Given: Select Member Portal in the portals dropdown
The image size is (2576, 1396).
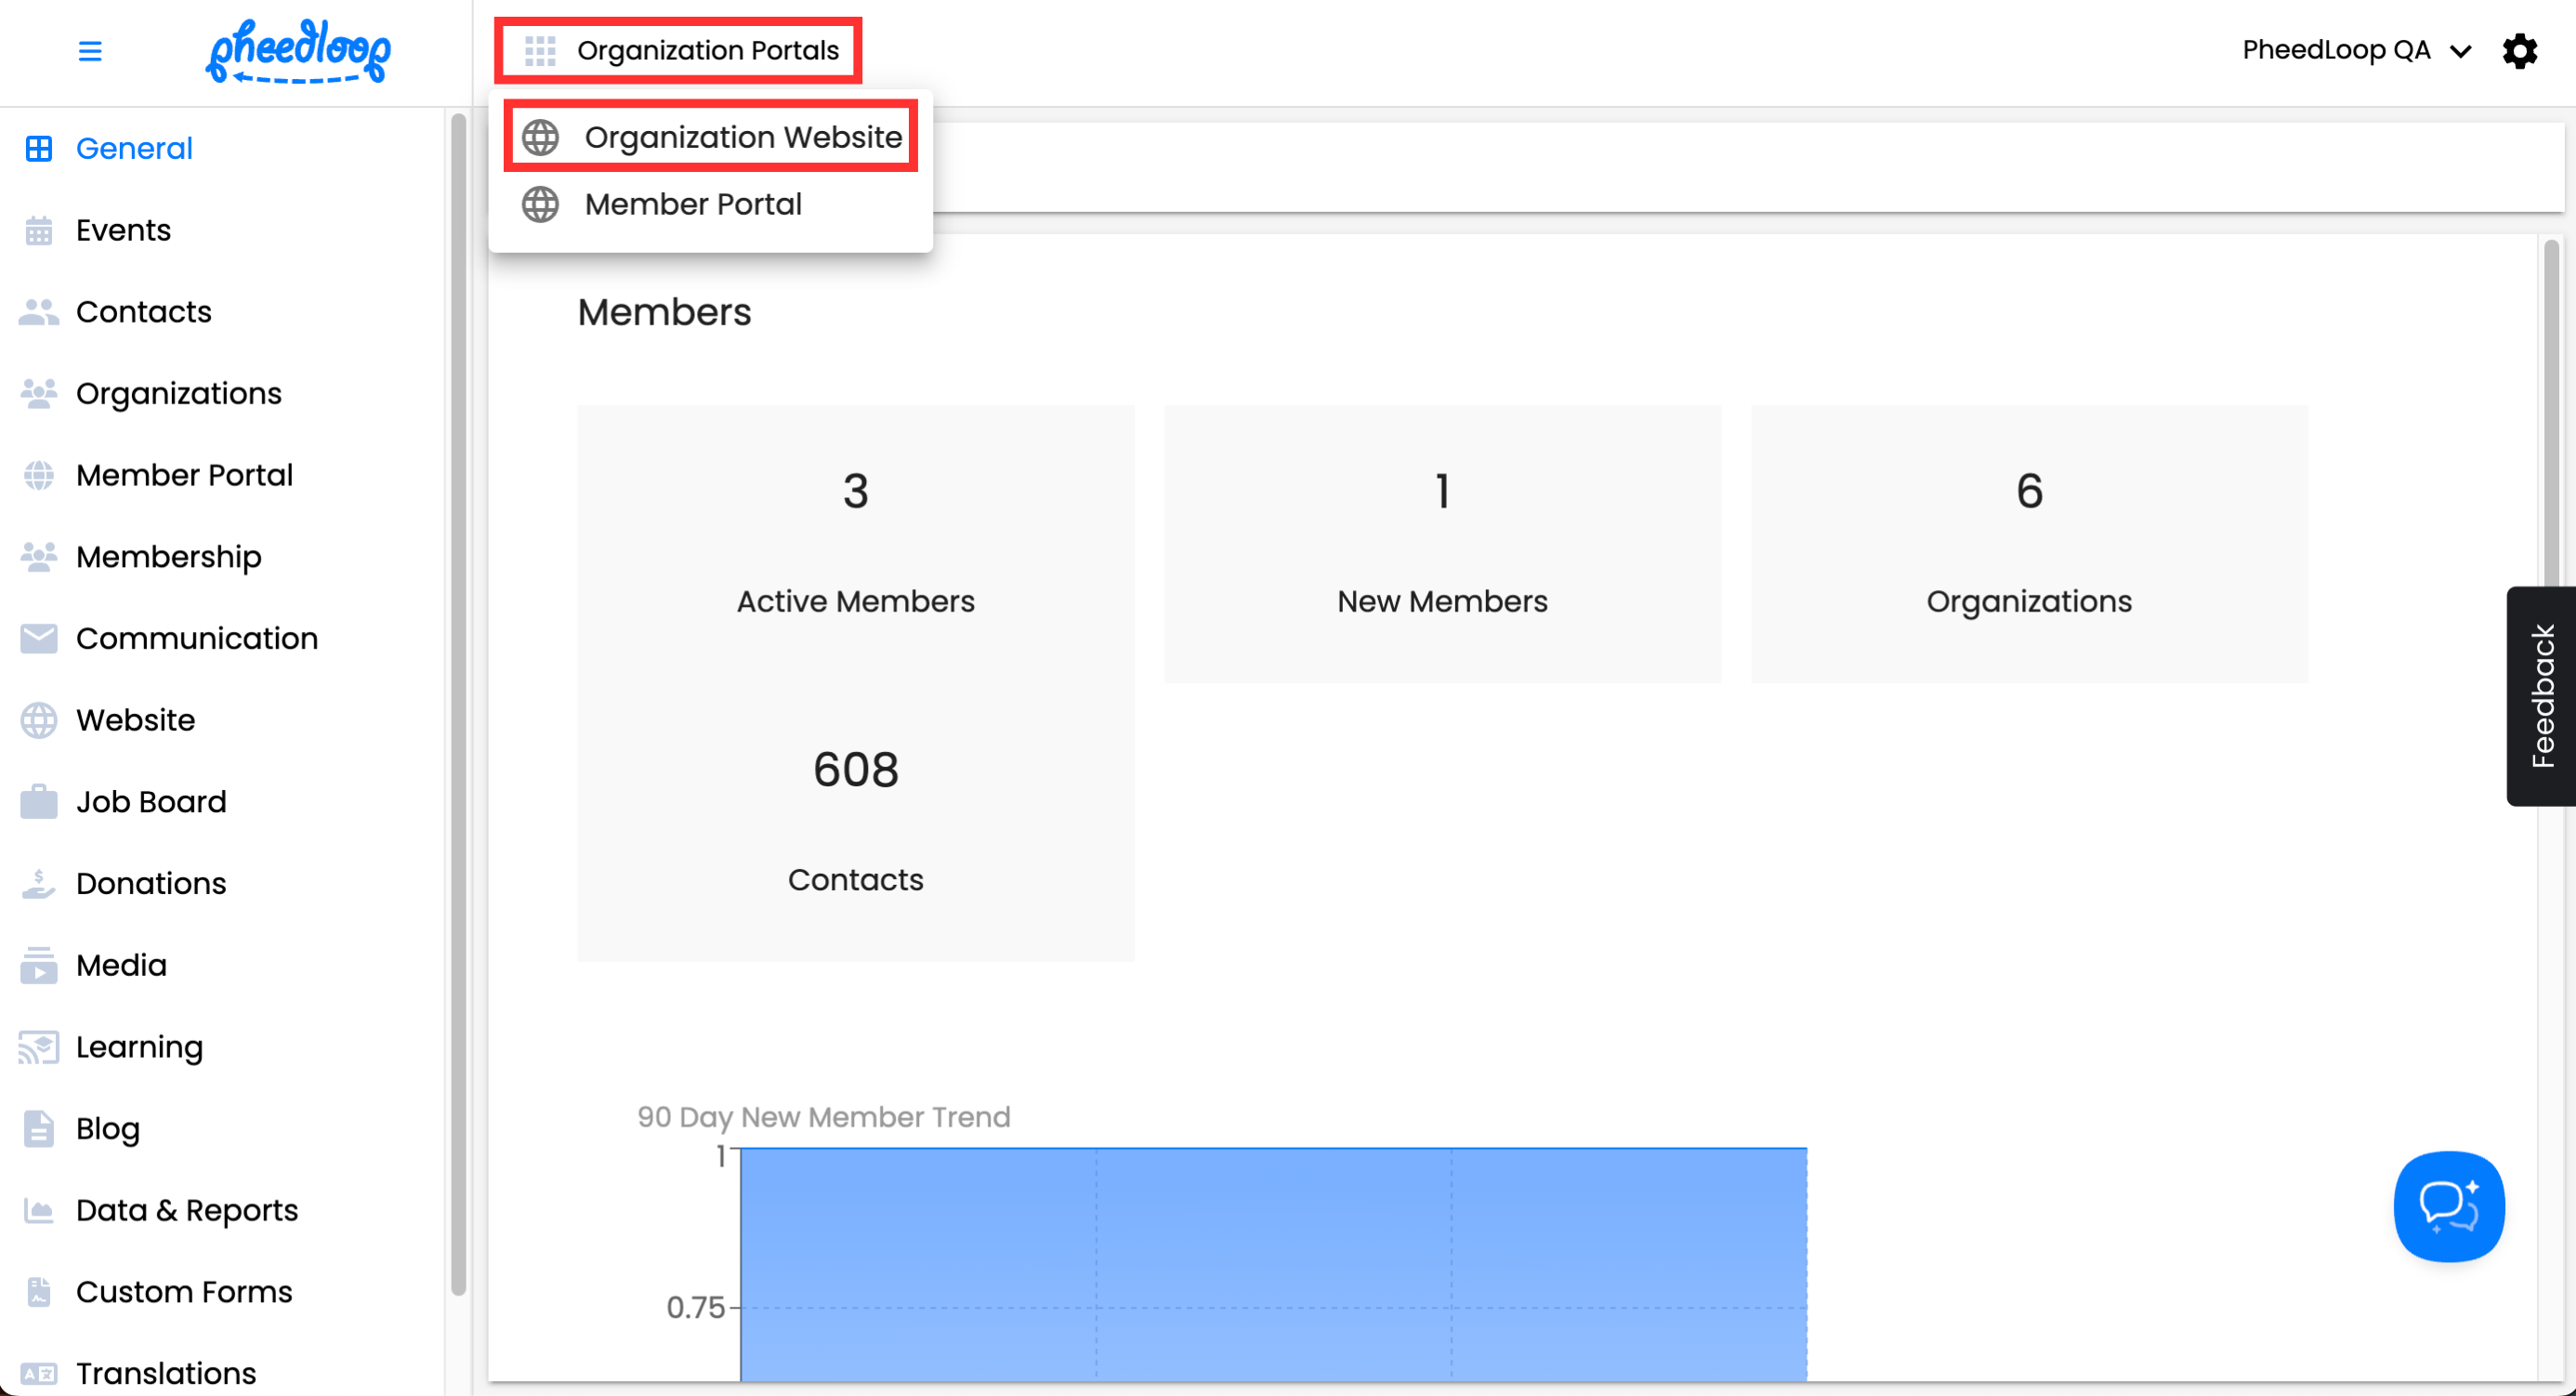Looking at the screenshot, I should point(692,205).
